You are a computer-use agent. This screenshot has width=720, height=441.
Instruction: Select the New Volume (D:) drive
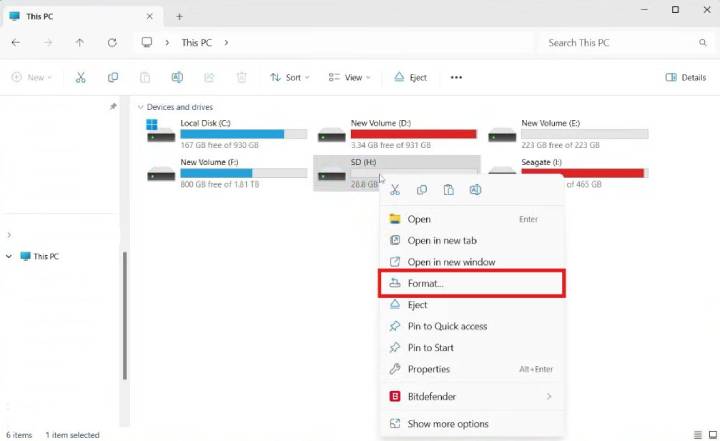point(397,134)
